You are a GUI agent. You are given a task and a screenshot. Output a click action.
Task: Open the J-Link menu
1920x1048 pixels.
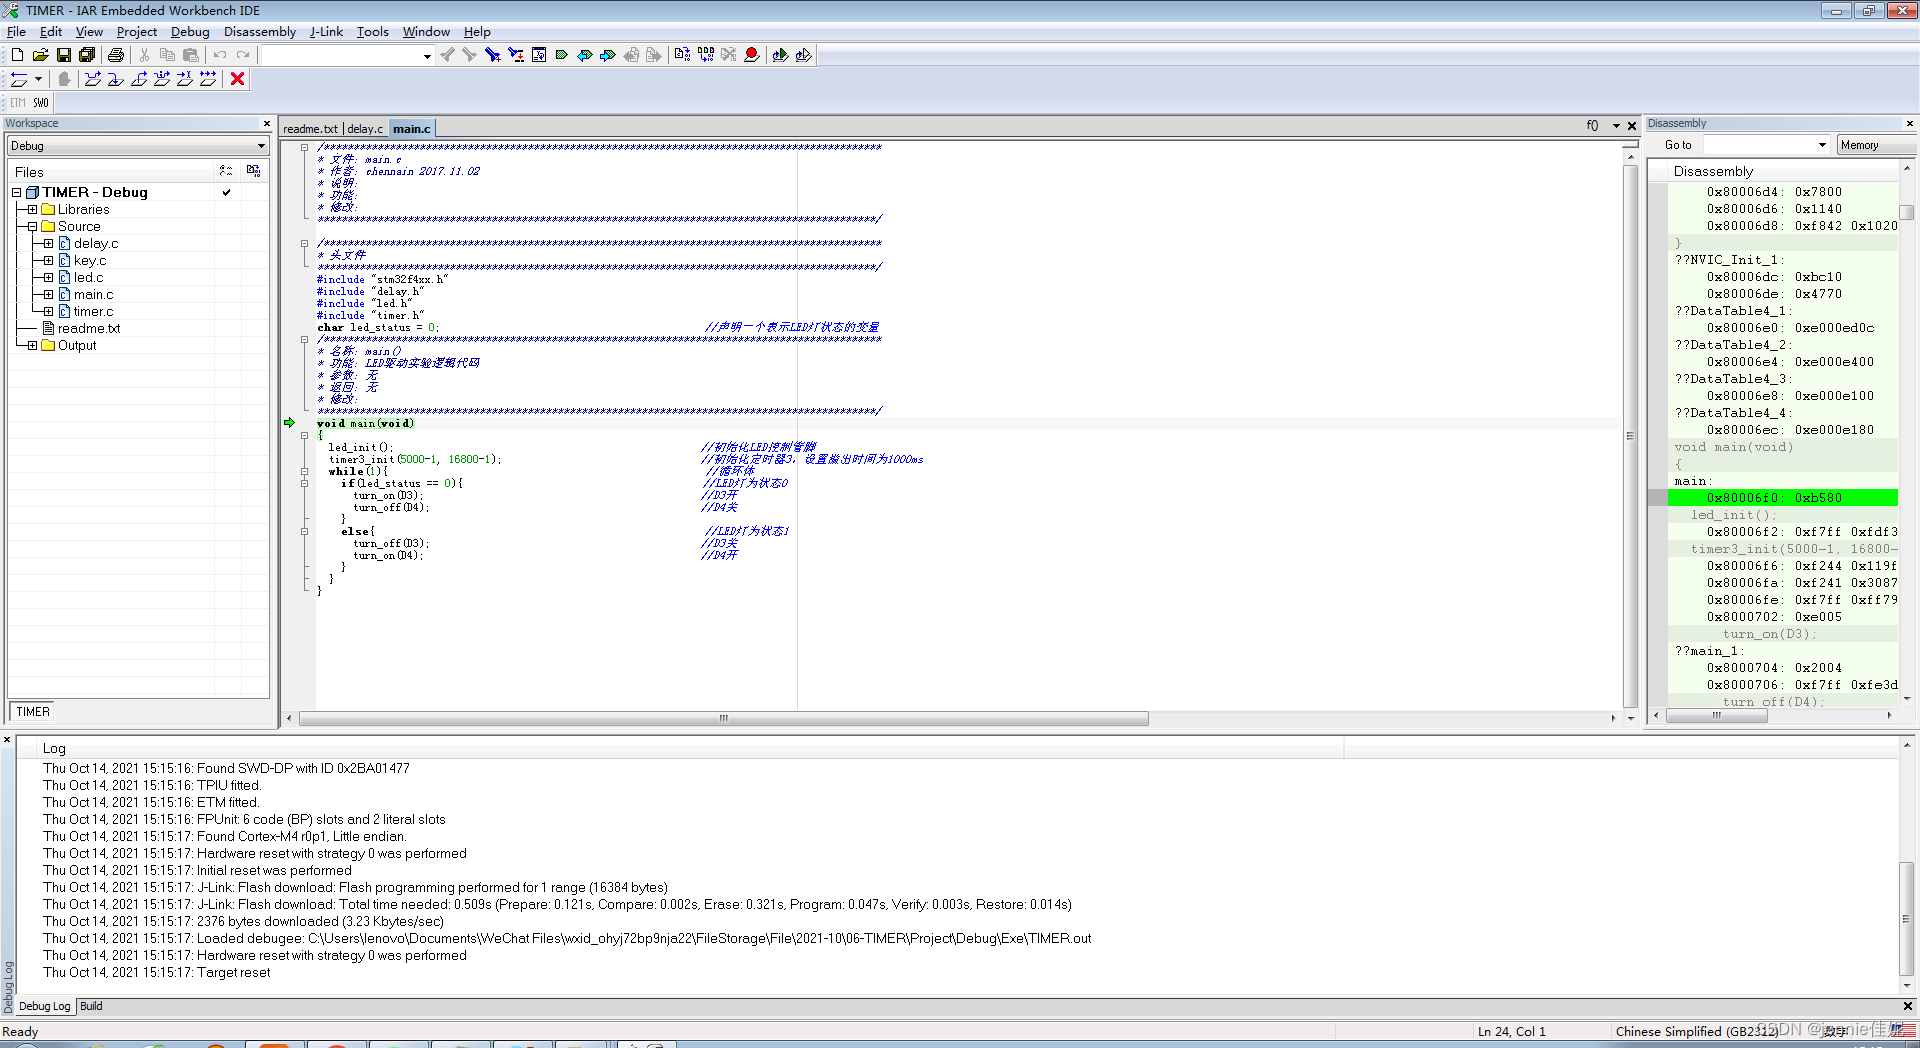326,32
